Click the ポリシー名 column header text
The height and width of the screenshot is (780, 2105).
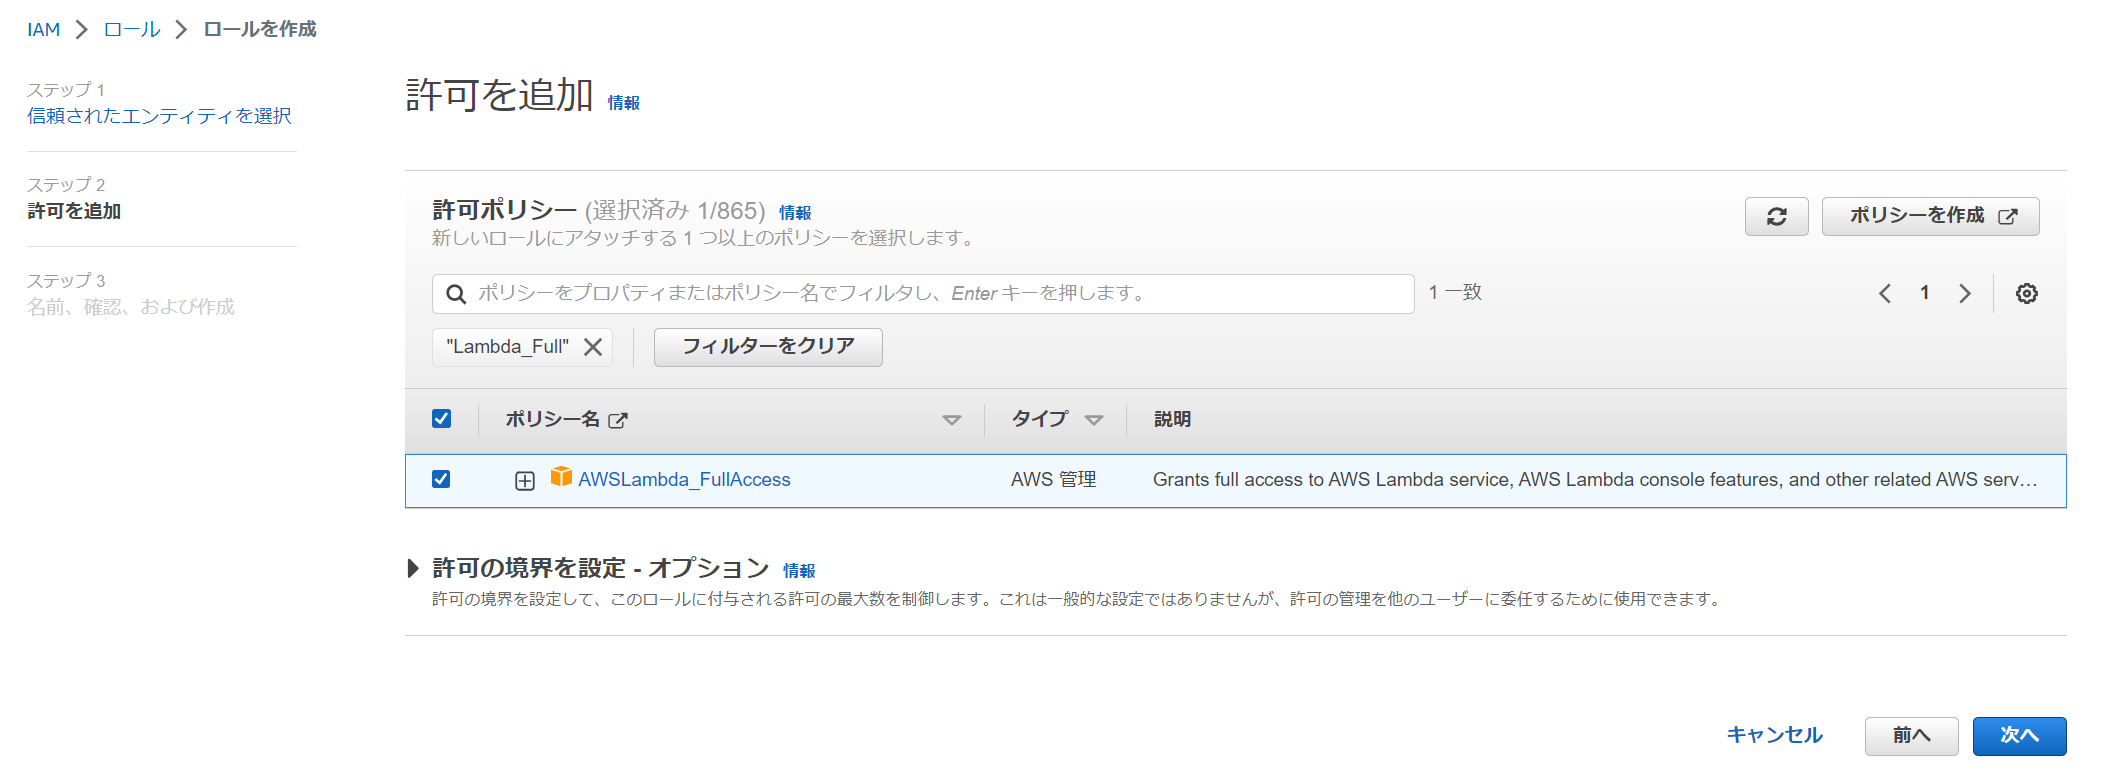(552, 420)
